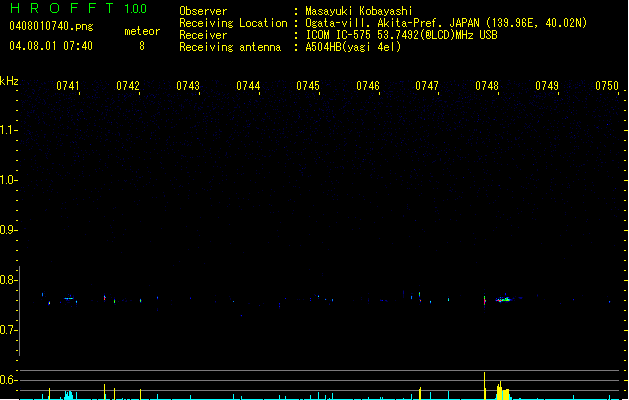Click the 0741 time axis marker
The height and width of the screenshot is (400, 629).
pyautogui.click(x=68, y=86)
